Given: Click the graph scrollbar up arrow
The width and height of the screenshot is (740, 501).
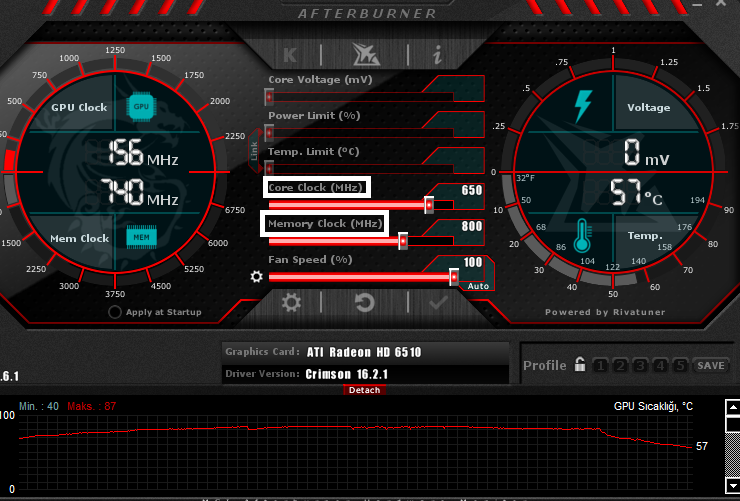Looking at the screenshot, I should pyautogui.click(x=732, y=407).
